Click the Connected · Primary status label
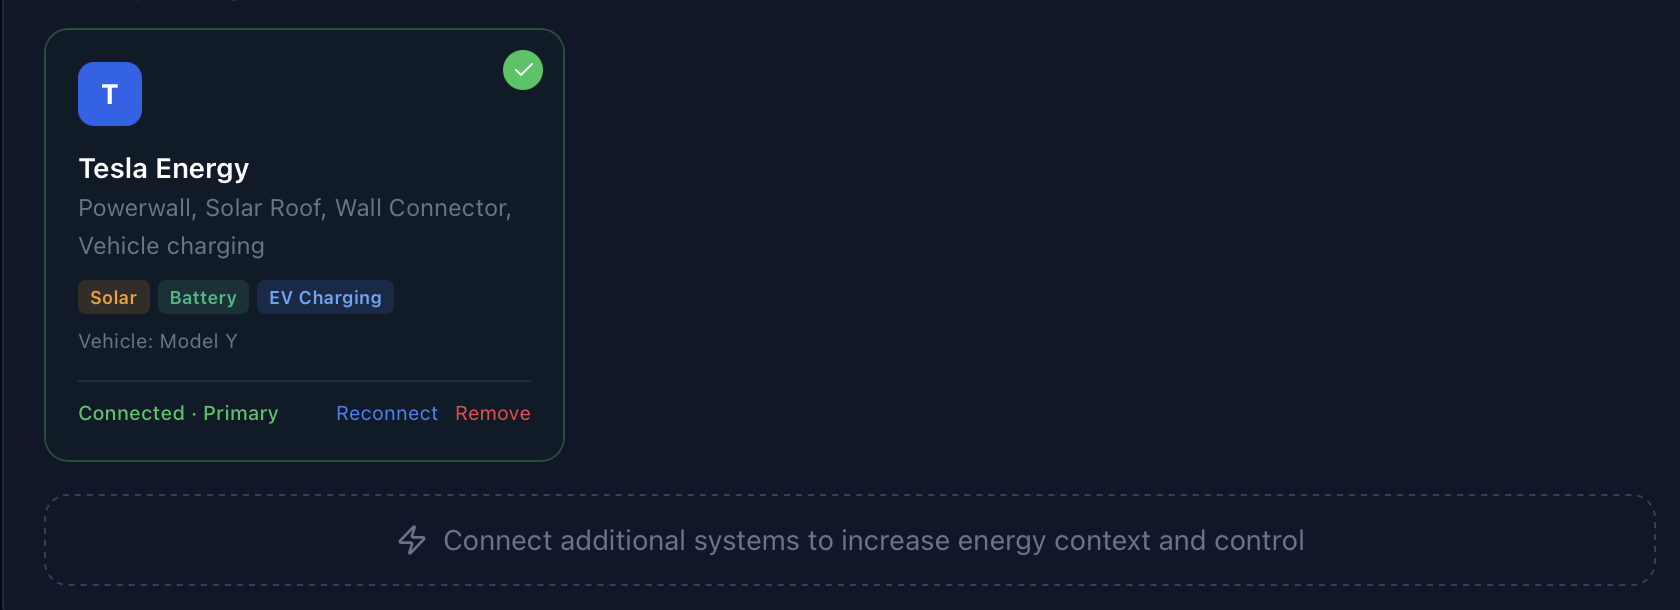Screen dimensions: 1680x610 pos(178,413)
